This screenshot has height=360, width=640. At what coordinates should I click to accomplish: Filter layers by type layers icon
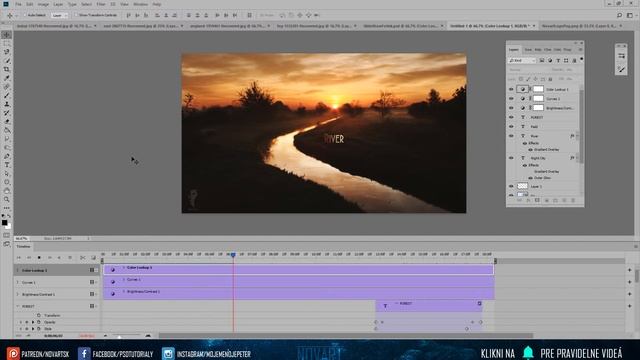(x=558, y=60)
